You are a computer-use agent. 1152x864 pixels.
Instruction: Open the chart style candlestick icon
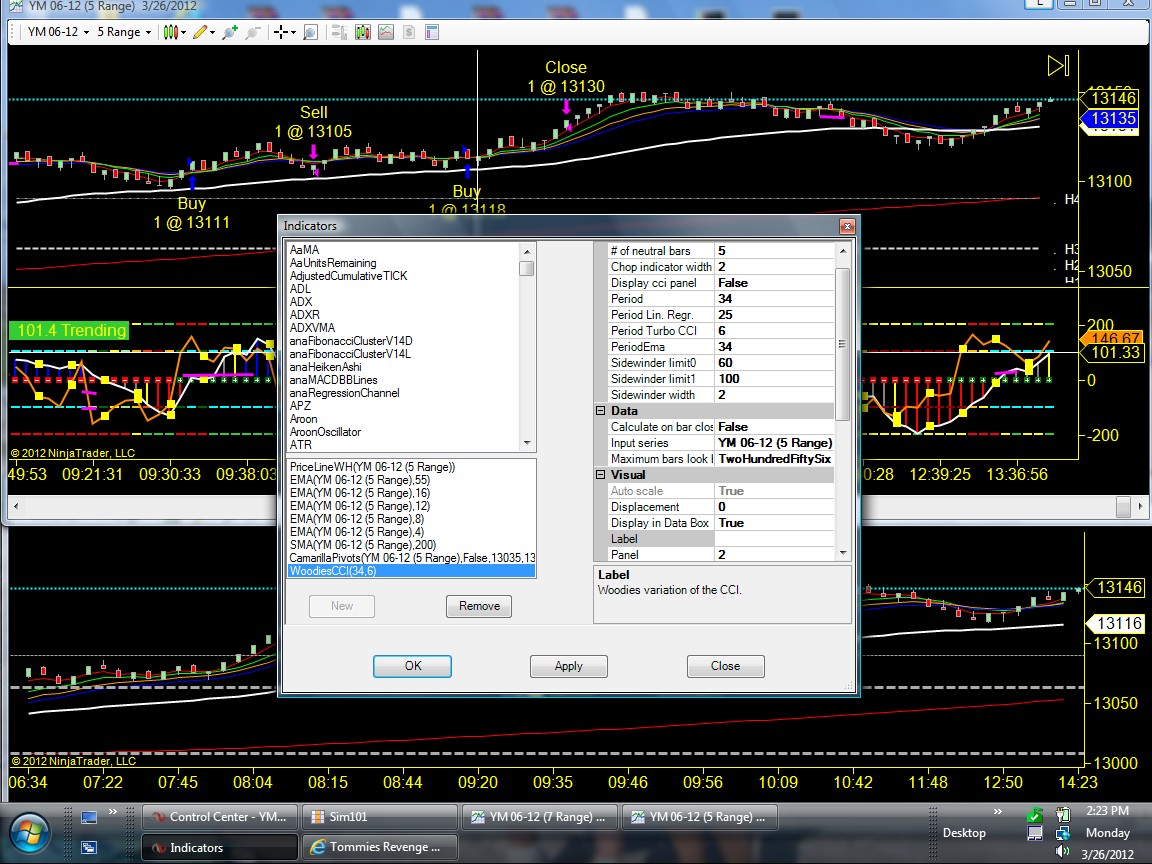[170, 32]
